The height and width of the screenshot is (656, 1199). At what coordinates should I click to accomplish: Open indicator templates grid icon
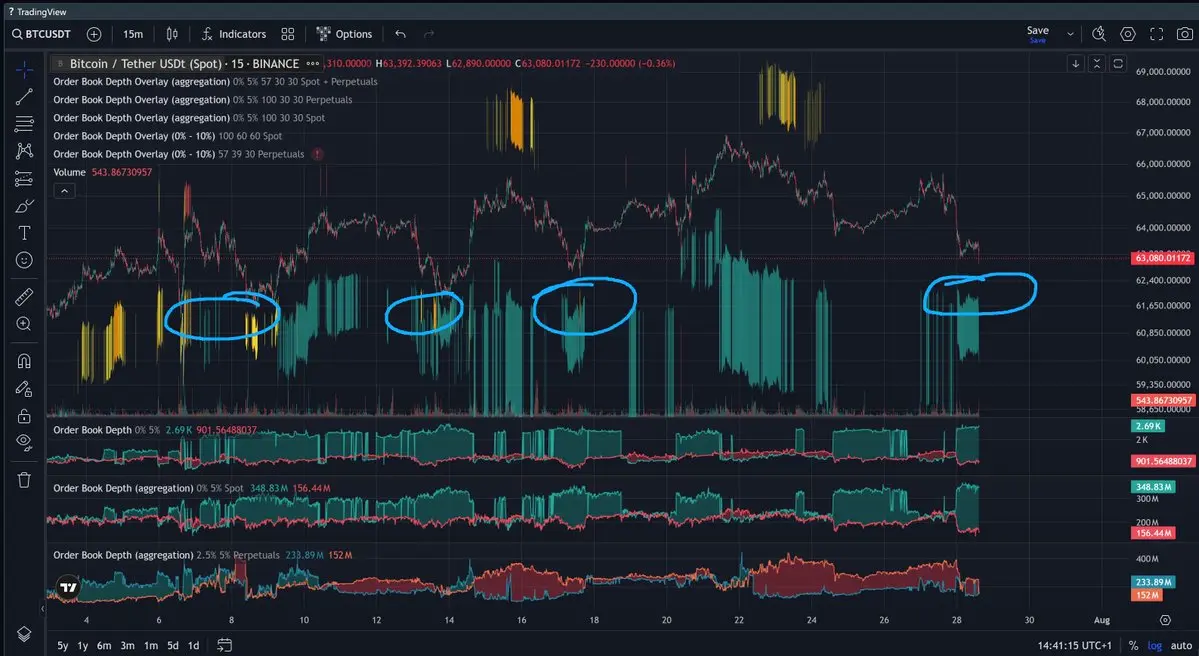(288, 34)
